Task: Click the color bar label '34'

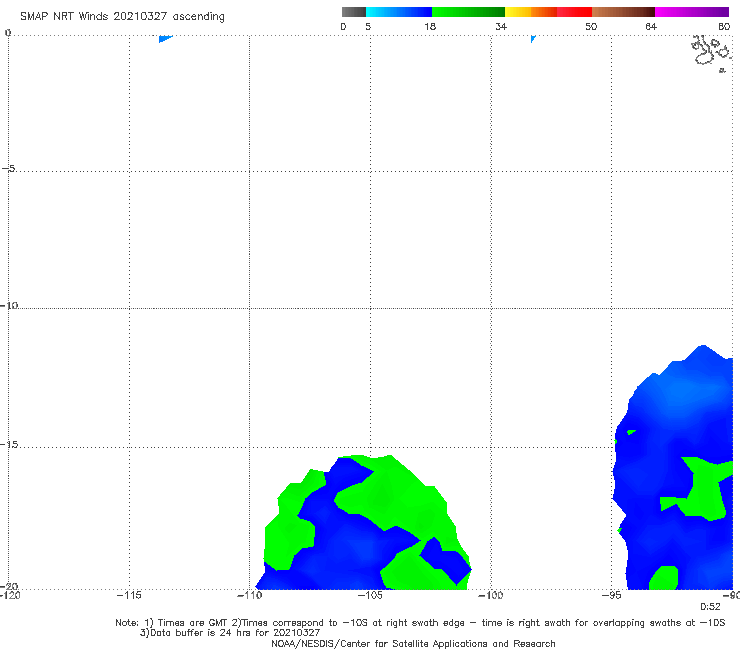Action: click(x=501, y=26)
